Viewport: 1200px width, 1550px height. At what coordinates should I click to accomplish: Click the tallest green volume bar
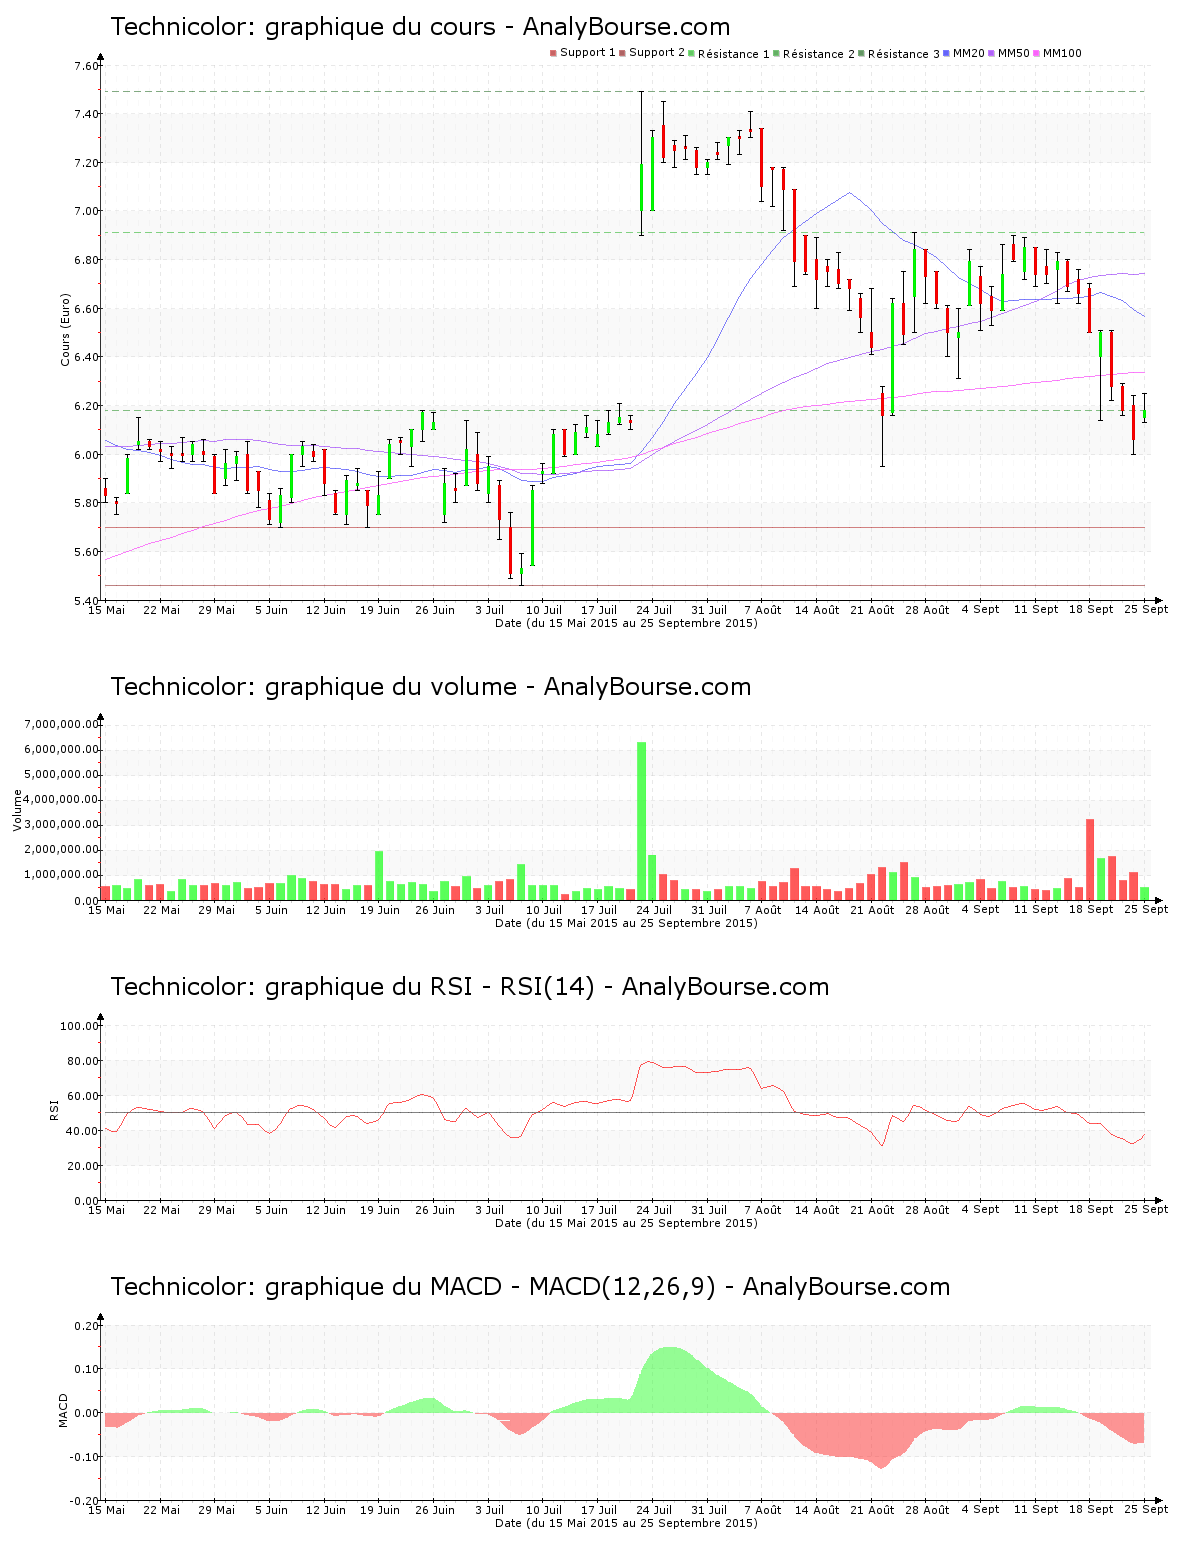pos(641,820)
